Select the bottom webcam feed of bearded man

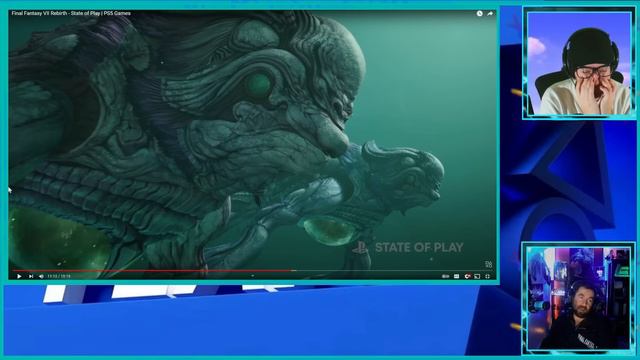click(578, 298)
